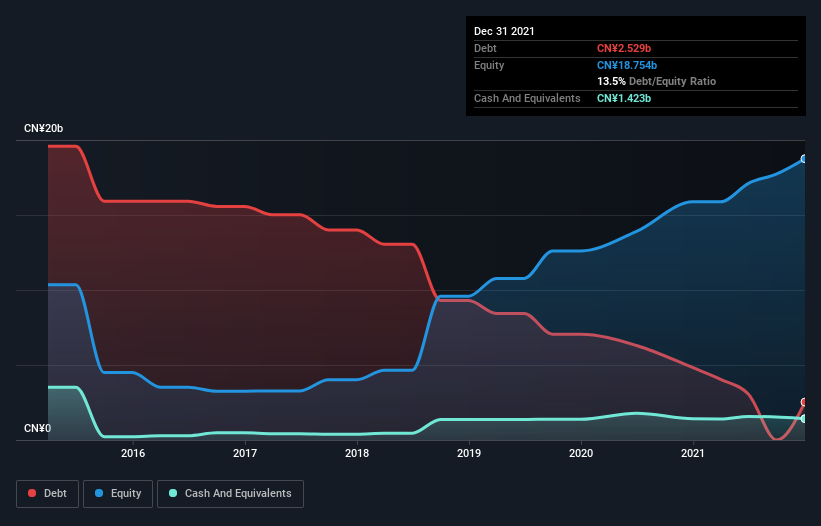
Task: Click the red Debt legend dot
Action: 32,493
